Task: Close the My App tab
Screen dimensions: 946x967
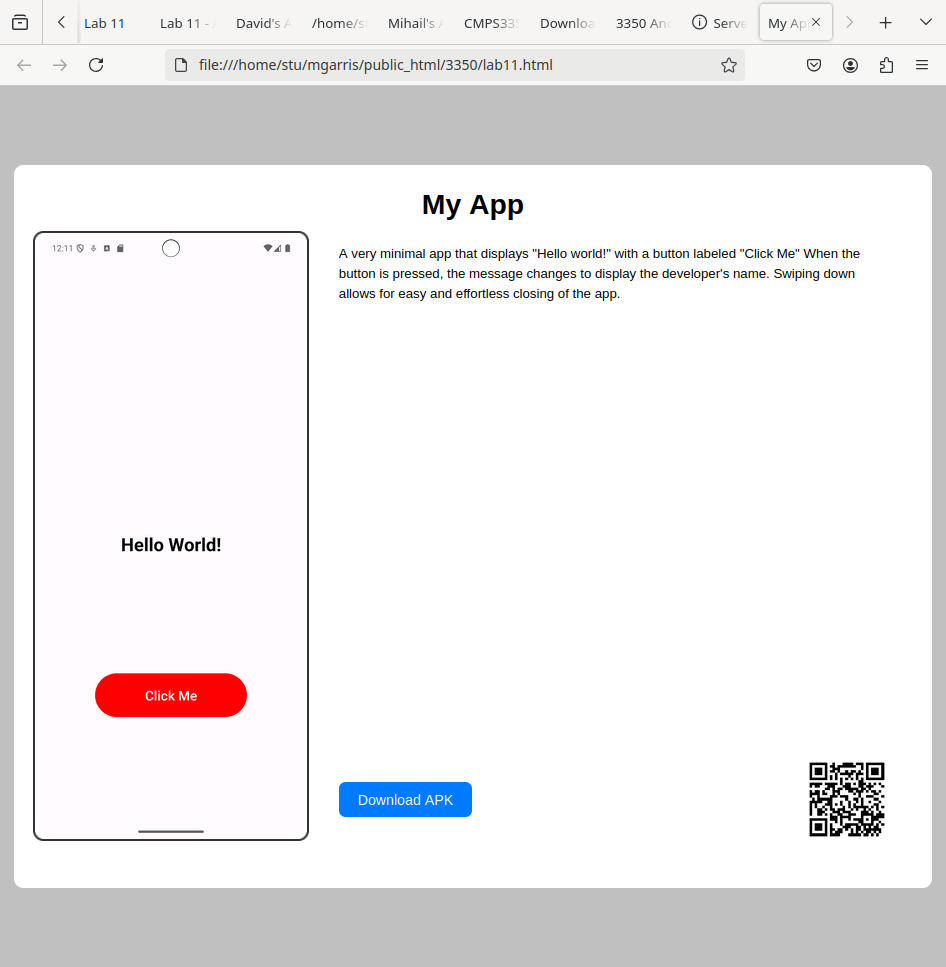Action: [x=816, y=22]
